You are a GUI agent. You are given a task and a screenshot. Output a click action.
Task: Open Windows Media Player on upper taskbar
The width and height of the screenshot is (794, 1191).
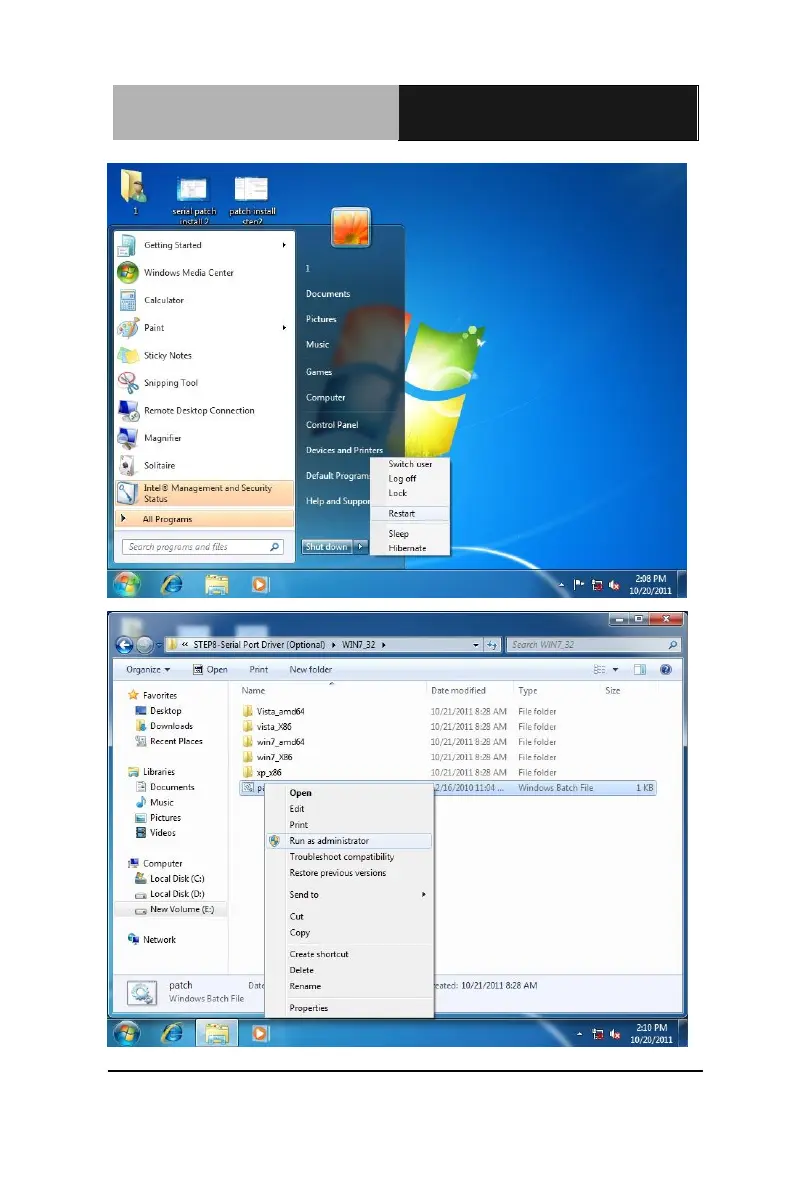click(261, 584)
